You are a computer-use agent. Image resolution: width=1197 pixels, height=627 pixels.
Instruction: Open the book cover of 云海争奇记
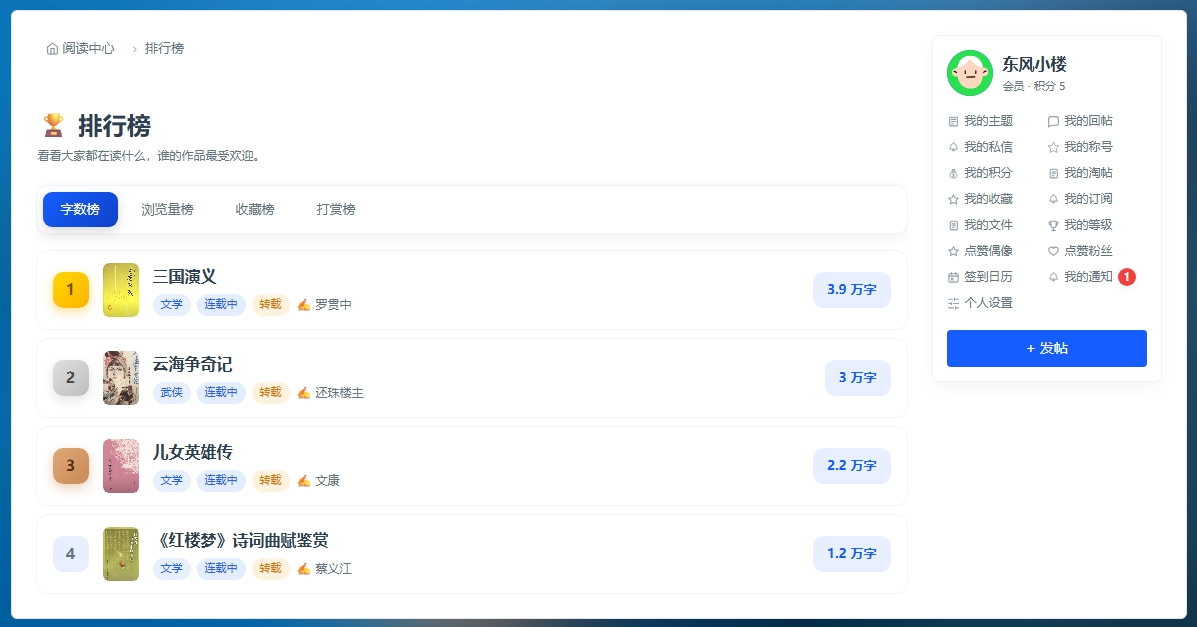121,378
